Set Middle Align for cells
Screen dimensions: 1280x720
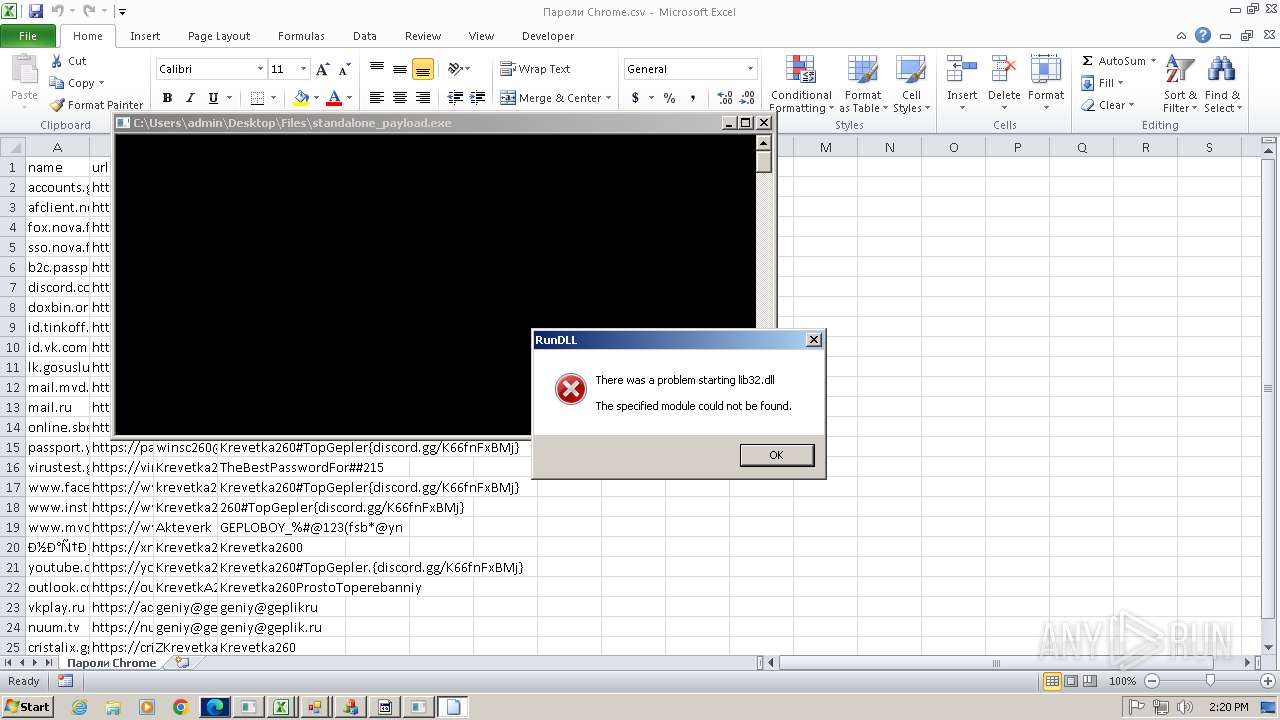(x=400, y=69)
